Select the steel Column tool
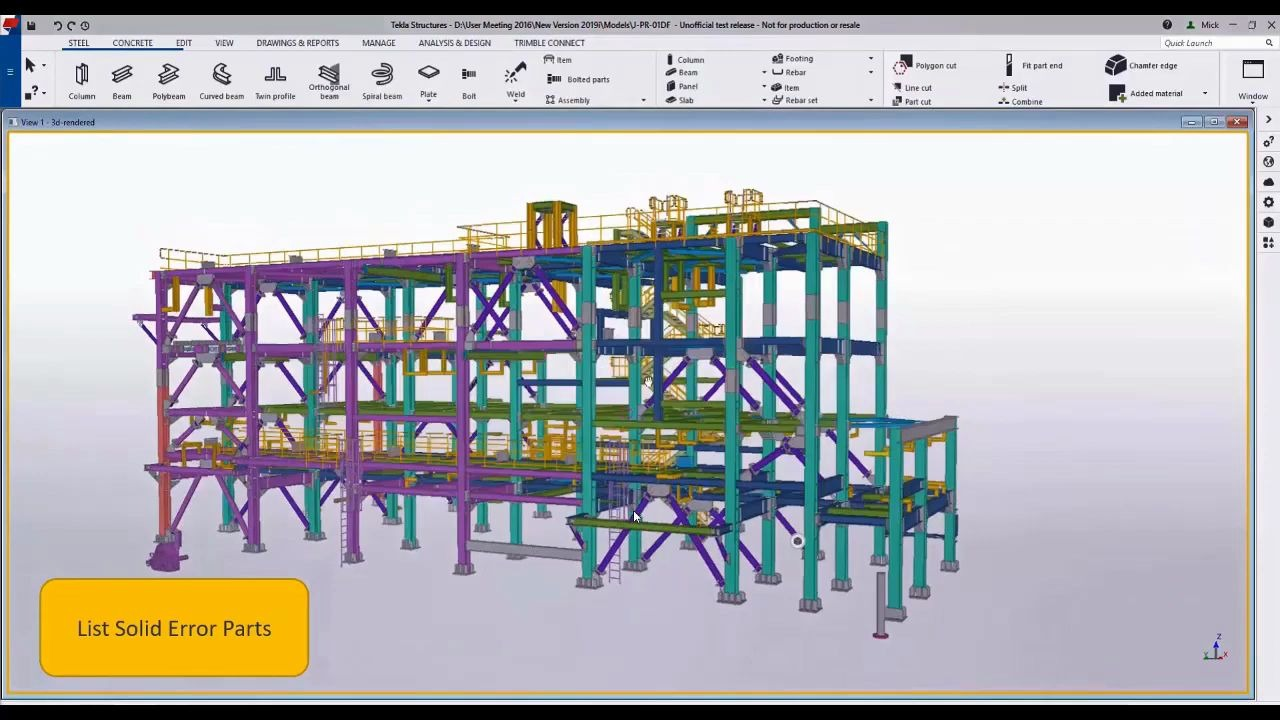 coord(82,81)
